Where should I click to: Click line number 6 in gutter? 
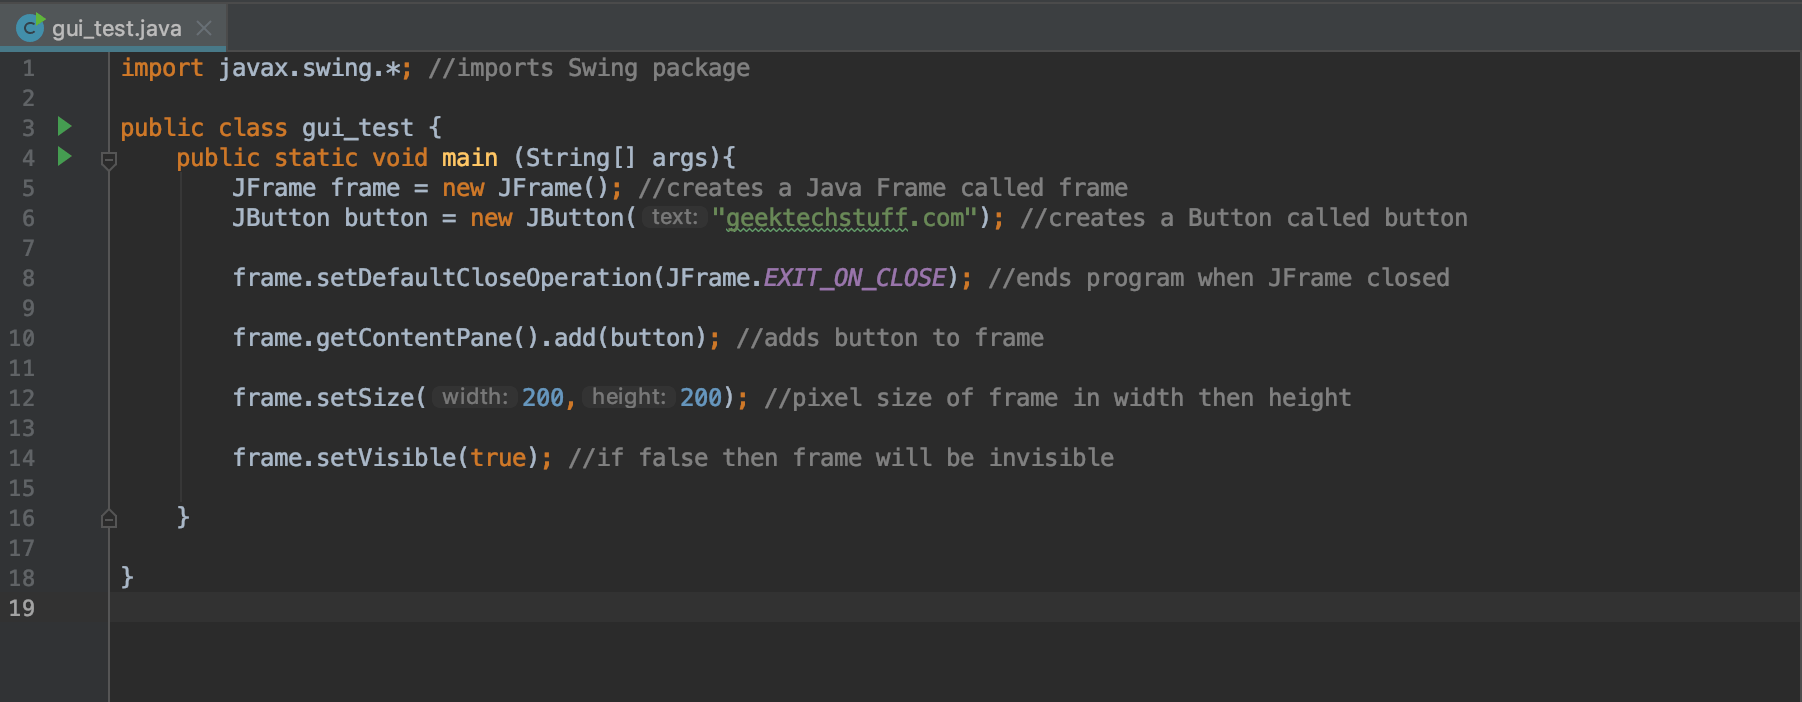(x=28, y=218)
